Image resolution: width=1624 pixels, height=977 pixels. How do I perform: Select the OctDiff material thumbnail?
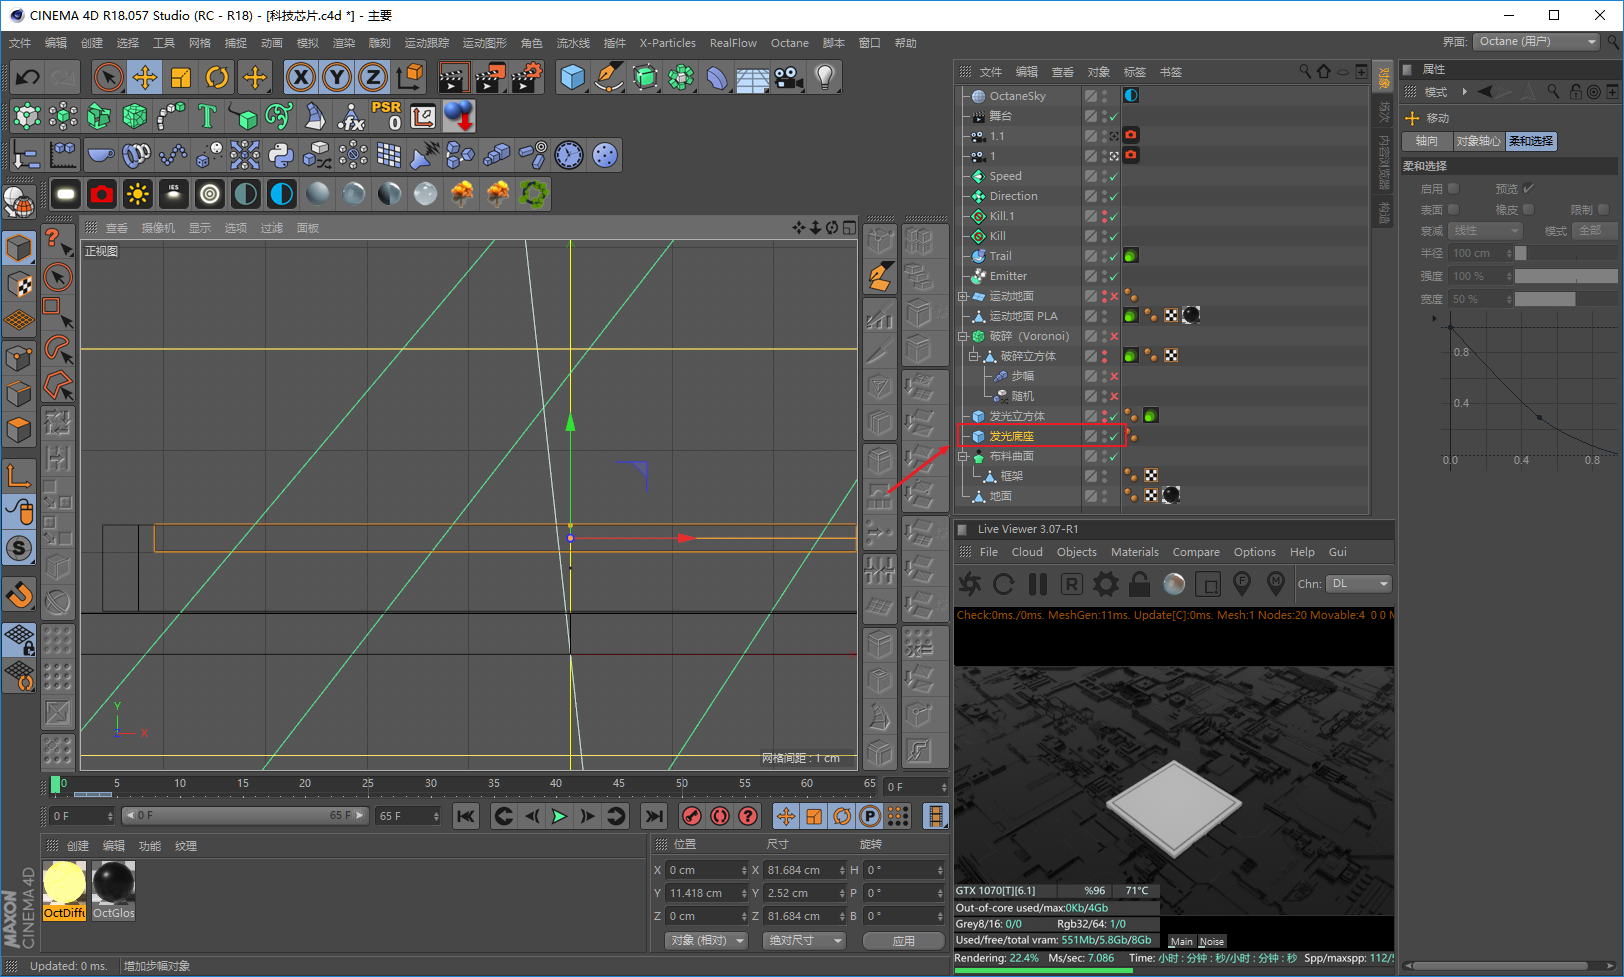pos(65,890)
